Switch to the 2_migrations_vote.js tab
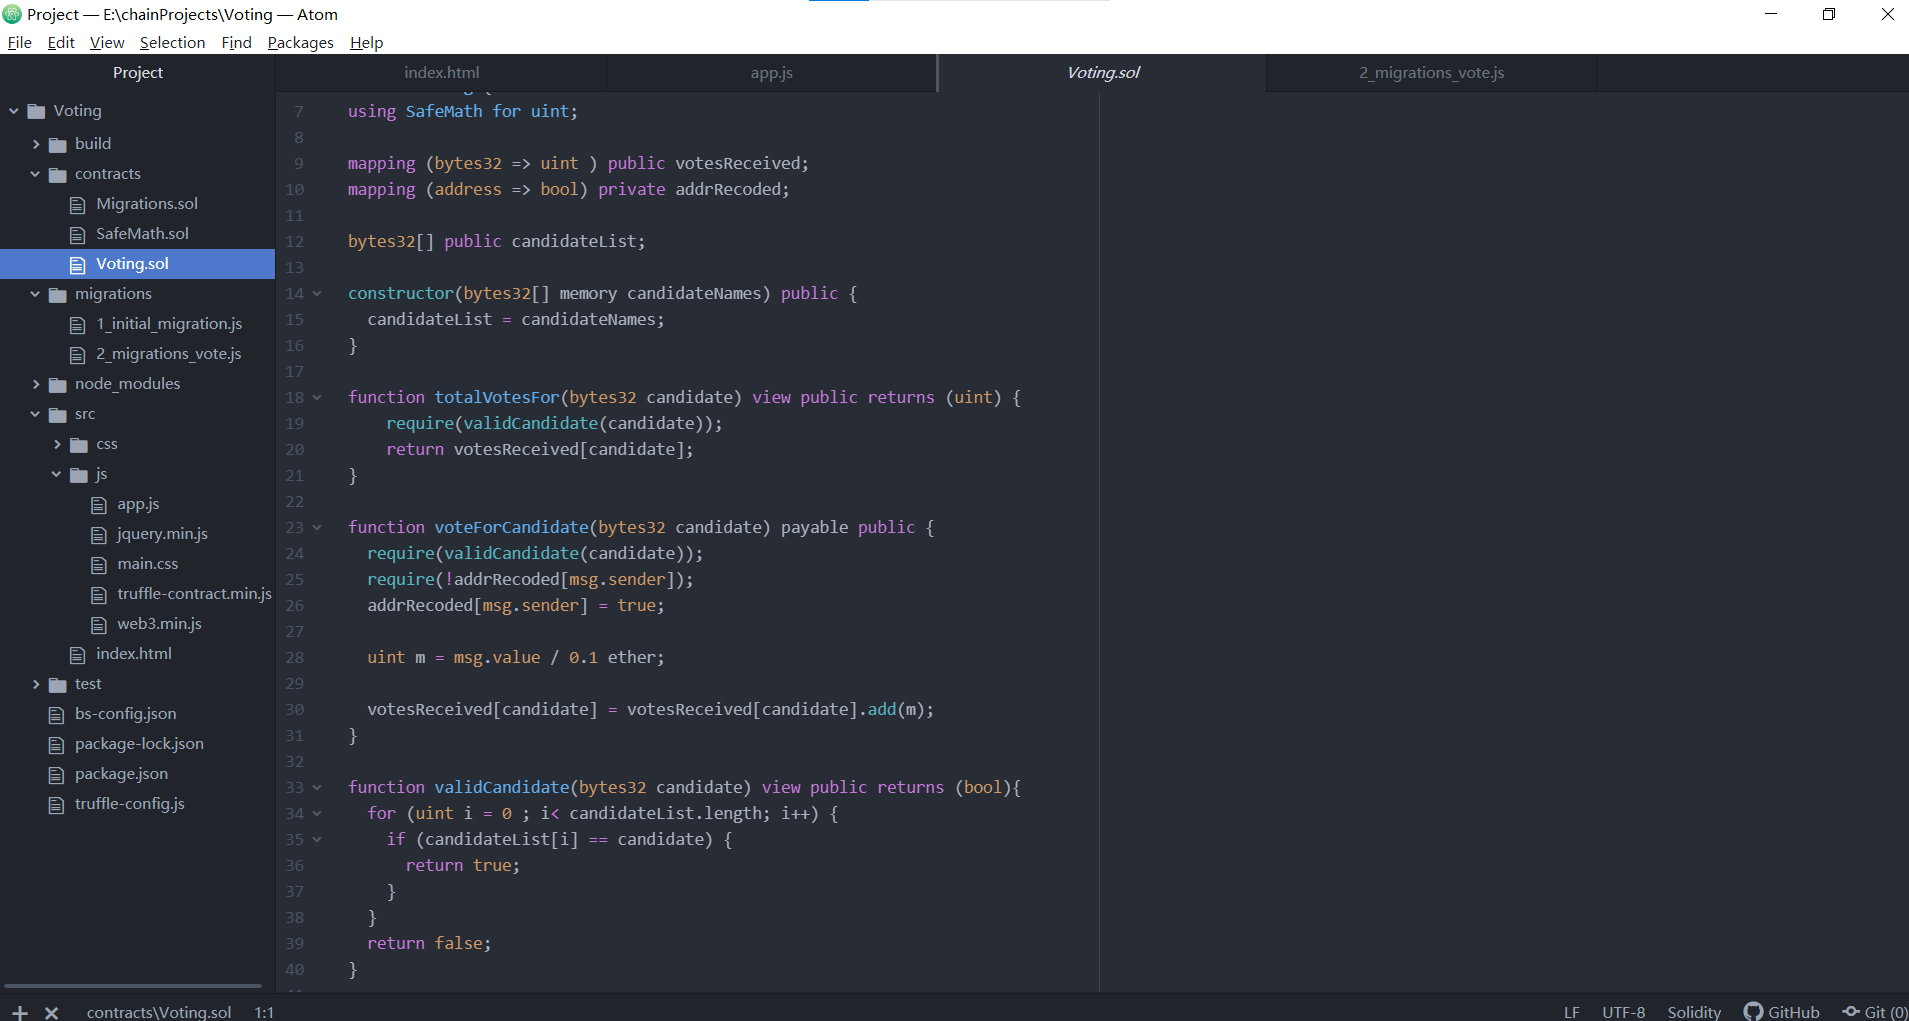 point(1431,73)
